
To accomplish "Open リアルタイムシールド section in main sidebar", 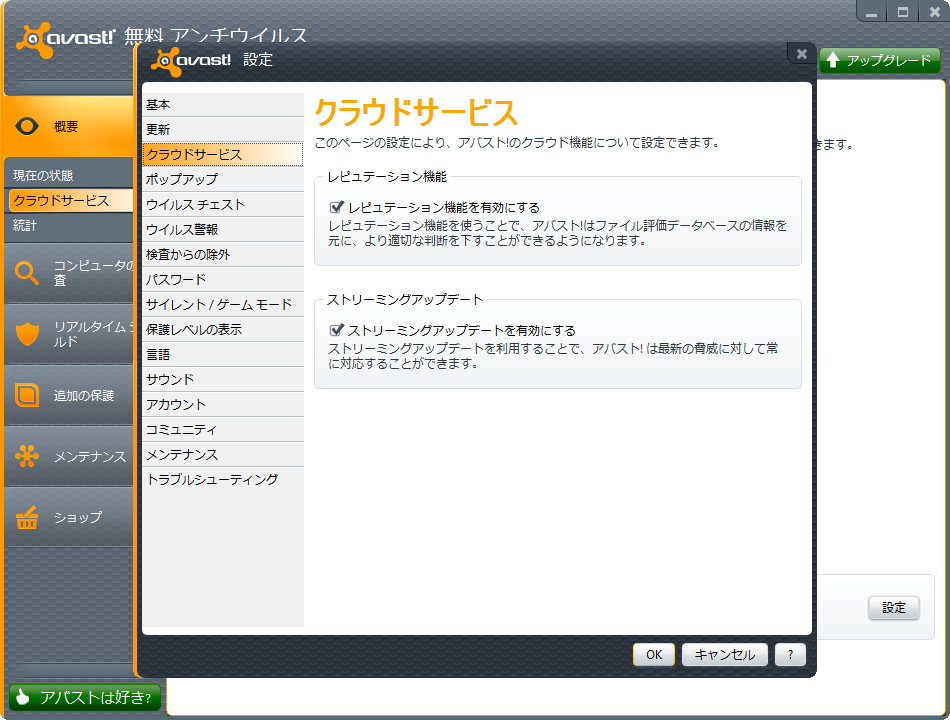I will 68,334.
